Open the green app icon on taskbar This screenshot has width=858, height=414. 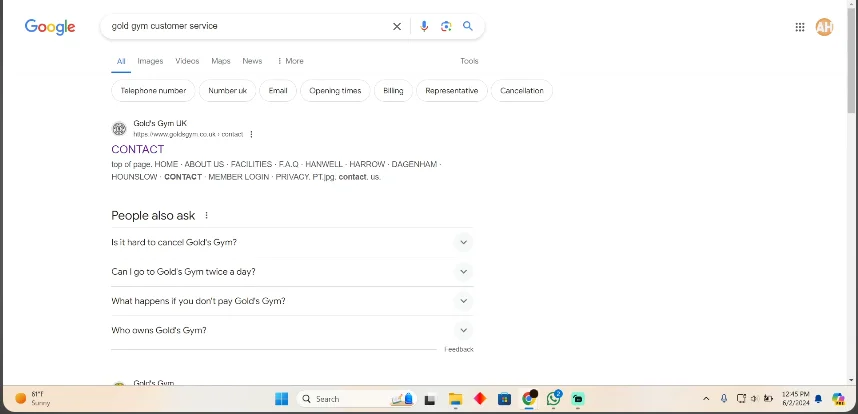(x=578, y=399)
